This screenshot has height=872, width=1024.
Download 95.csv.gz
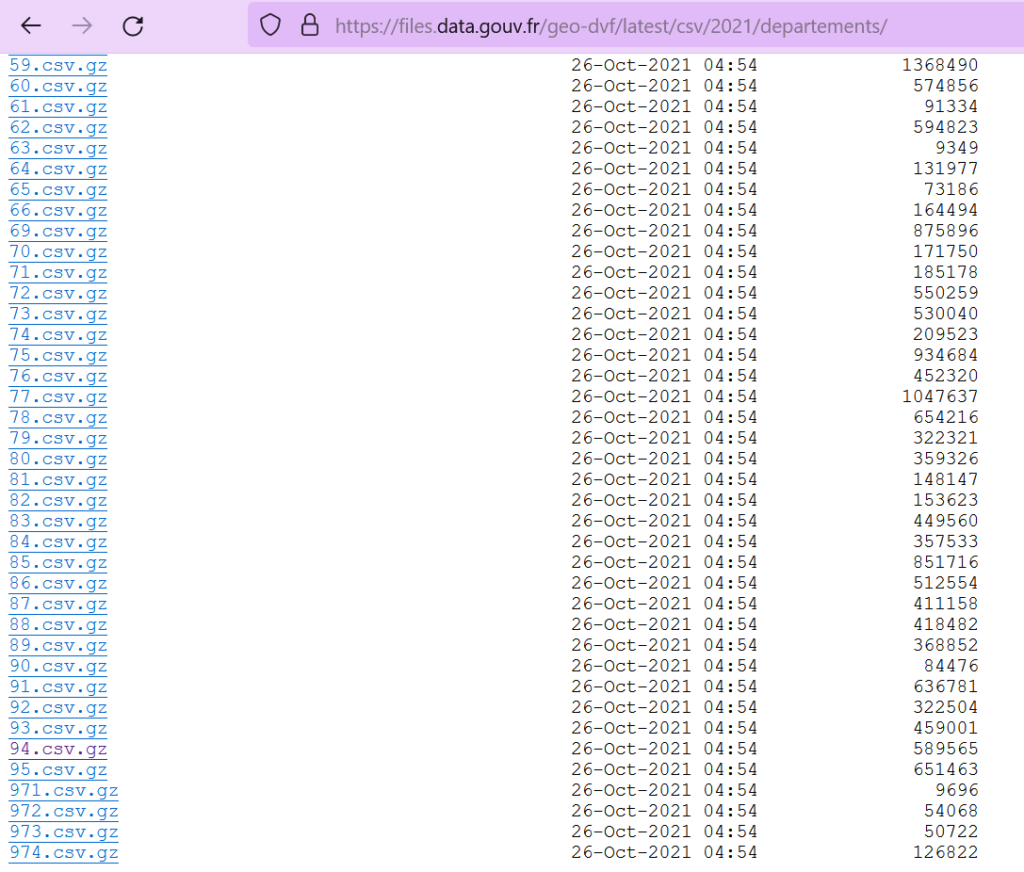pyautogui.click(x=58, y=770)
